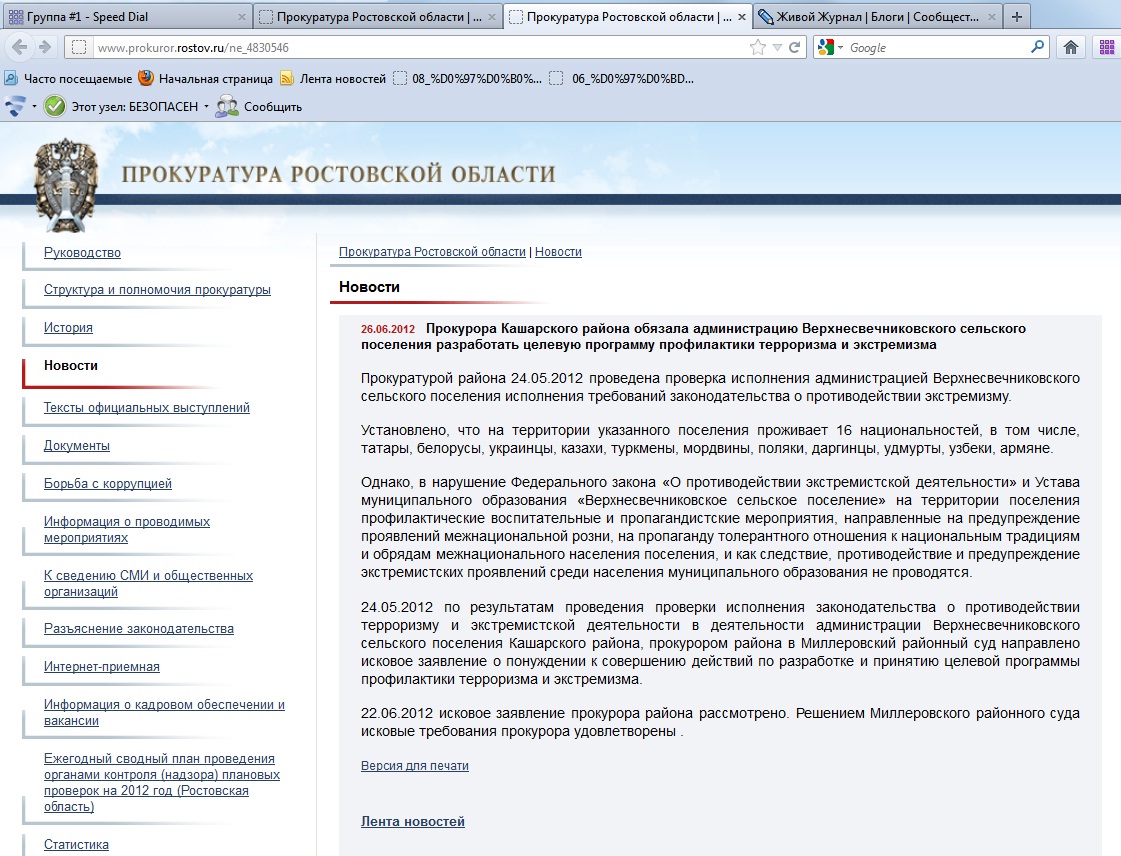Viewport: 1121px width, 856px height.
Task: Click the home page icon
Action: tap(1071, 47)
